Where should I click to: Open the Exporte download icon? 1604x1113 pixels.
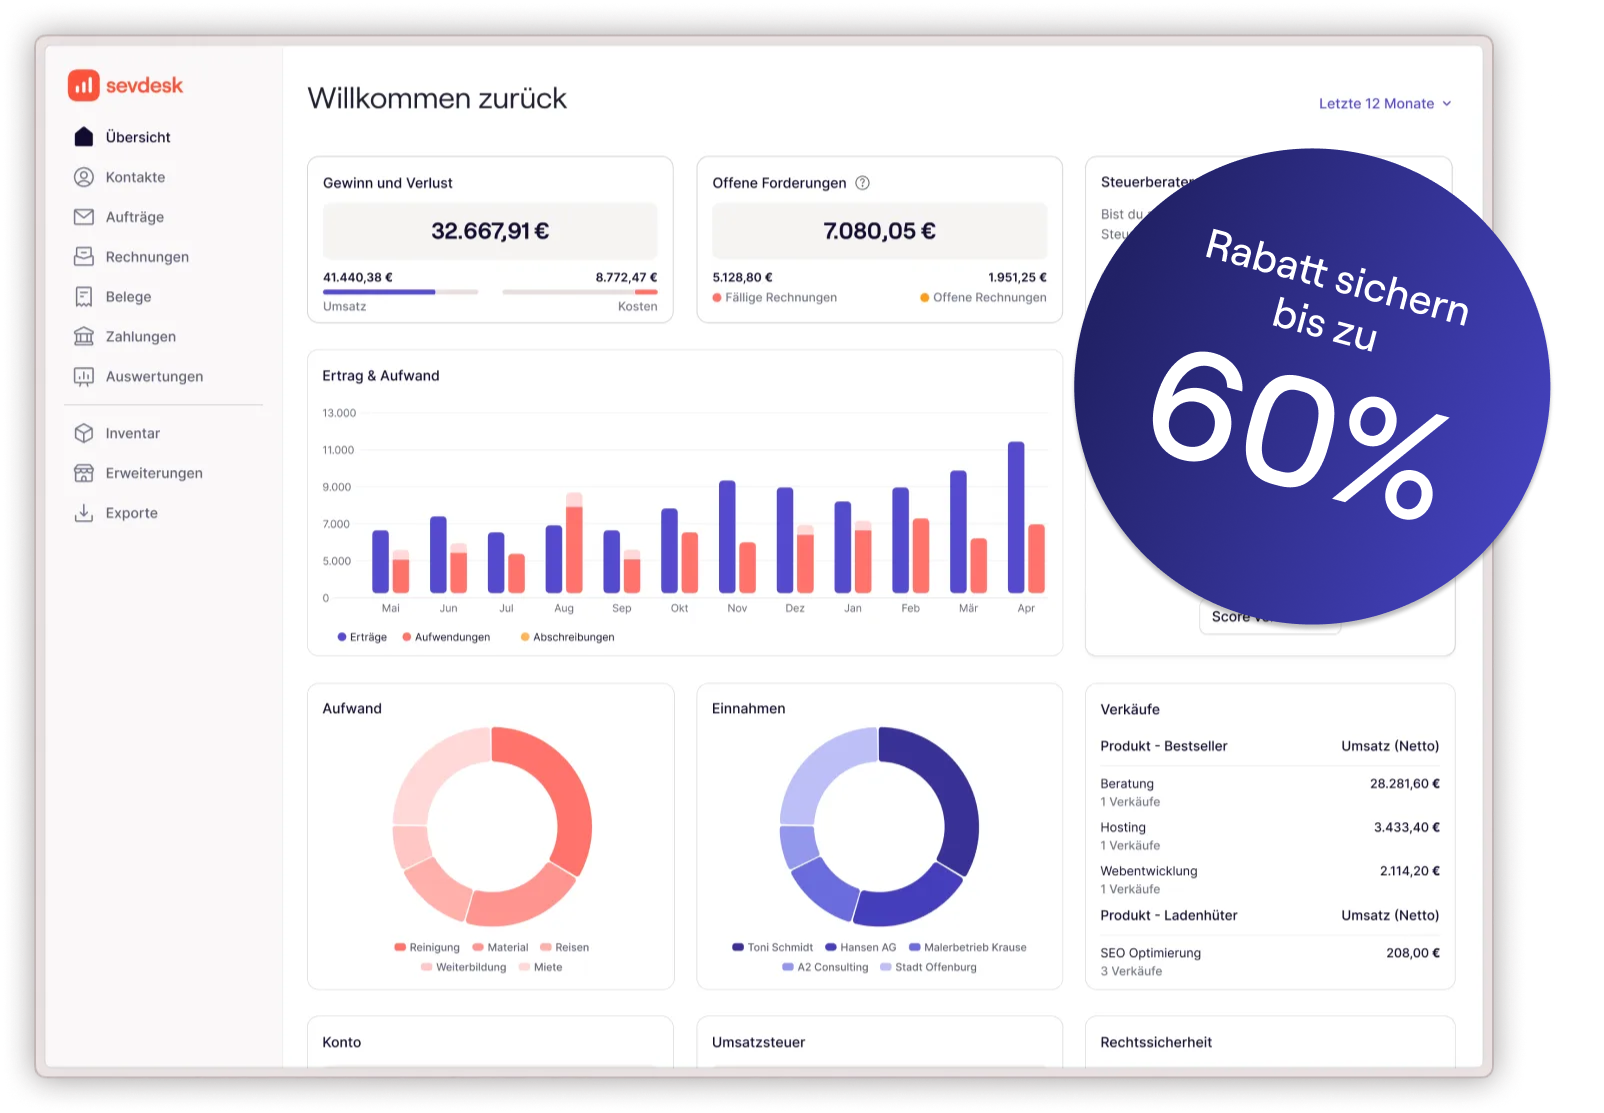click(84, 513)
